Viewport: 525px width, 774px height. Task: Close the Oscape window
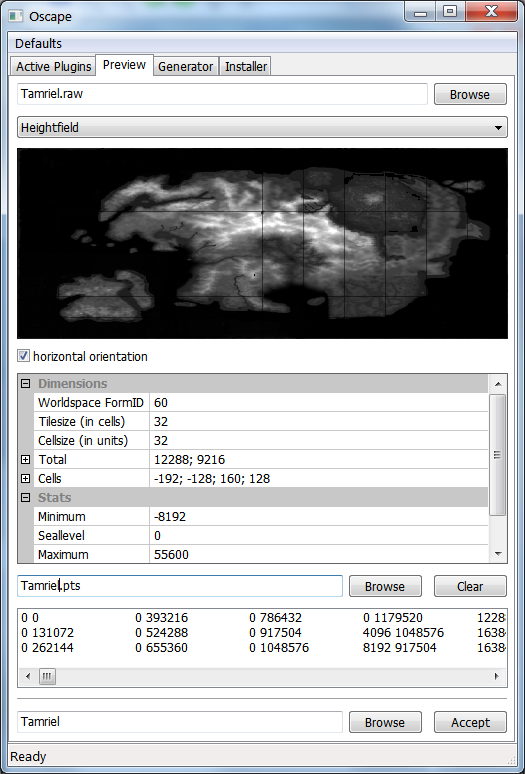[491, 12]
